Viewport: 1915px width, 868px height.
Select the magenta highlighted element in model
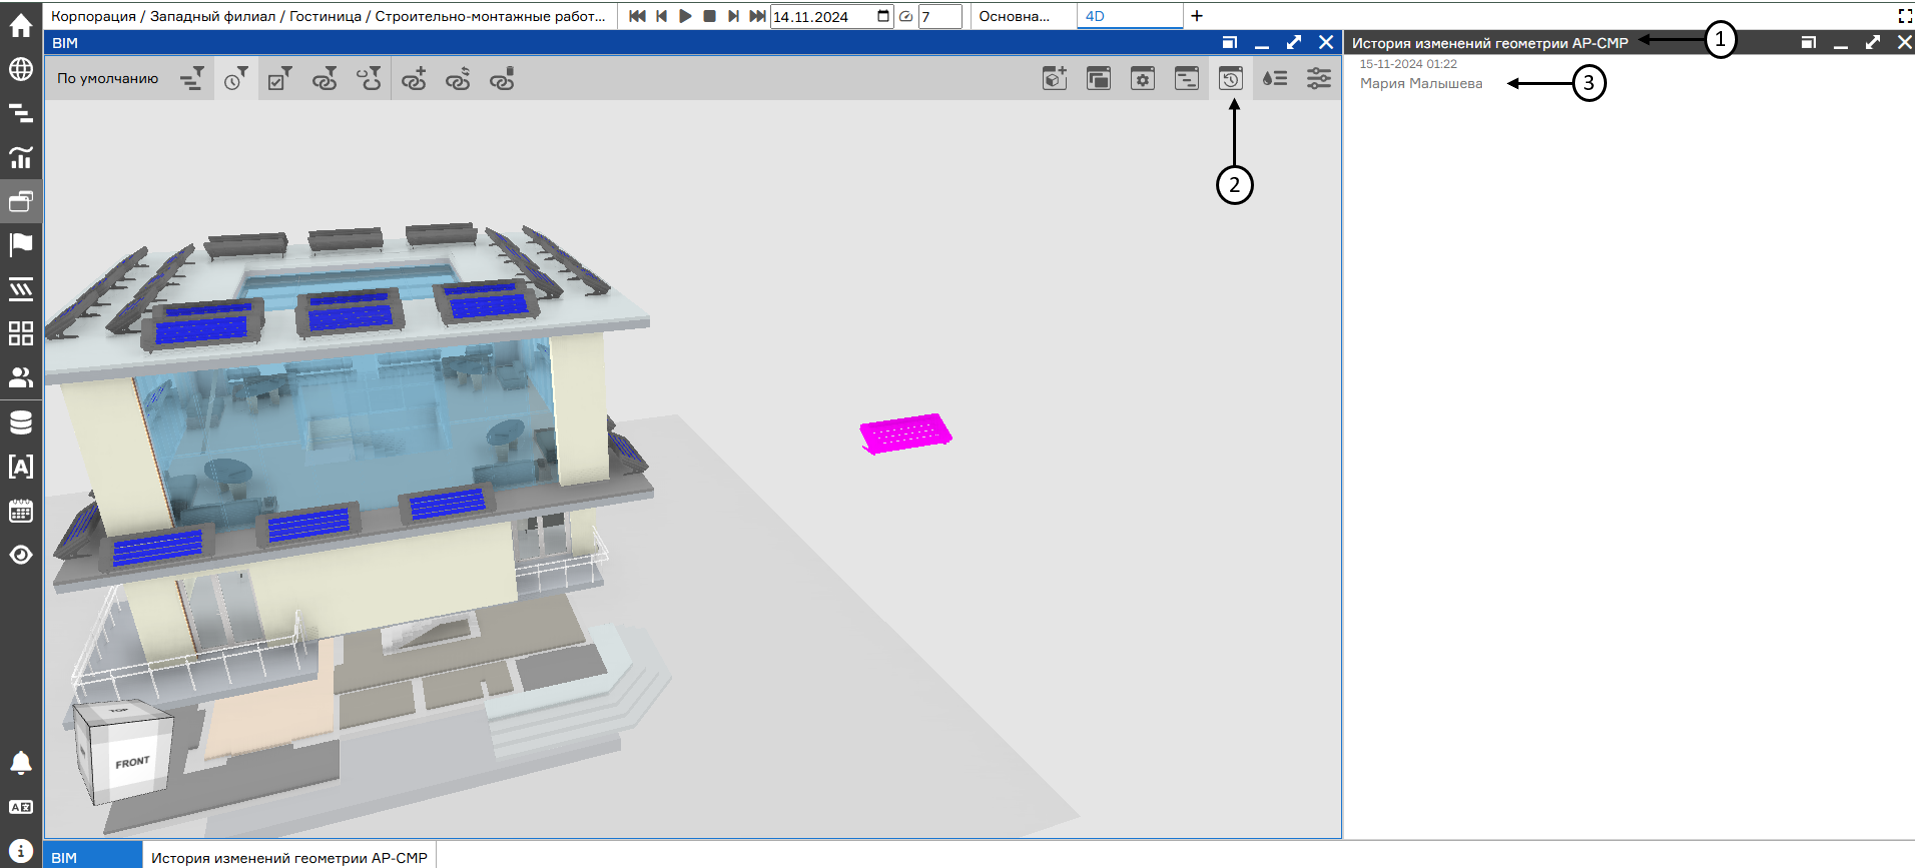click(x=906, y=434)
